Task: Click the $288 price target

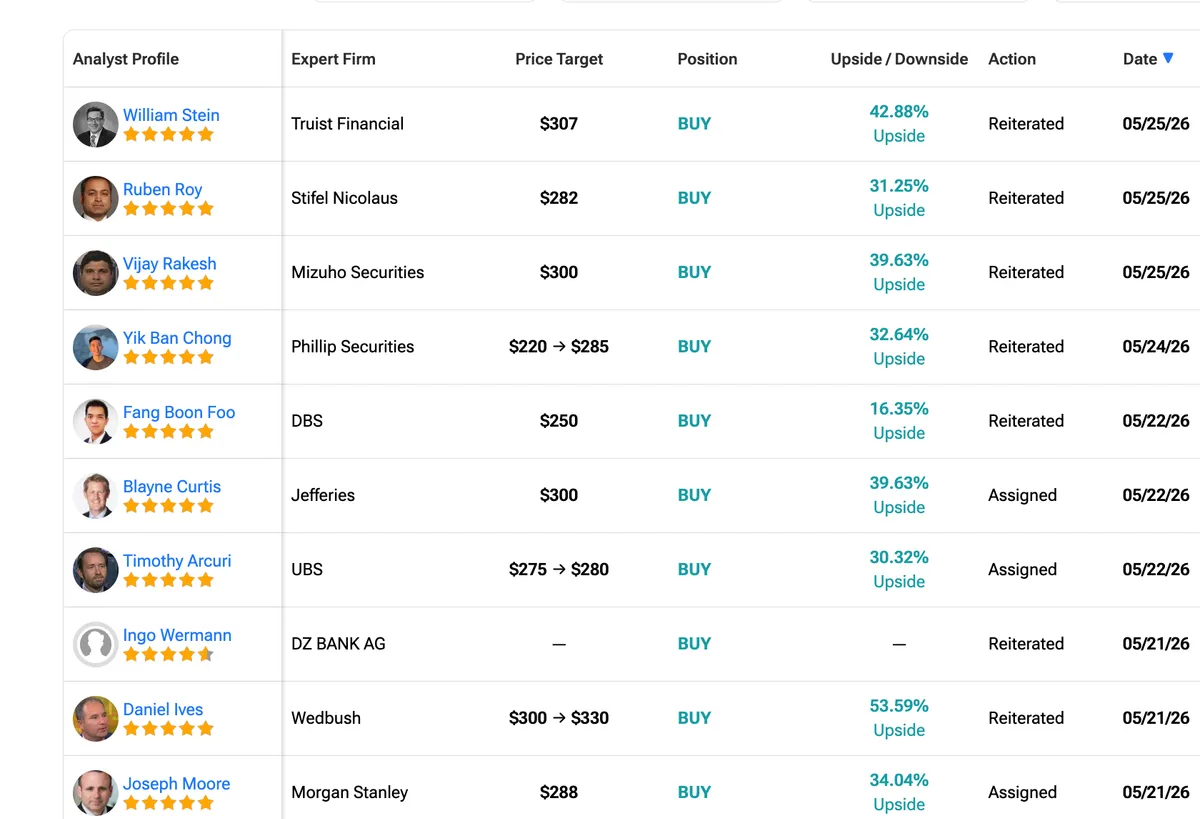Action: 559,792
